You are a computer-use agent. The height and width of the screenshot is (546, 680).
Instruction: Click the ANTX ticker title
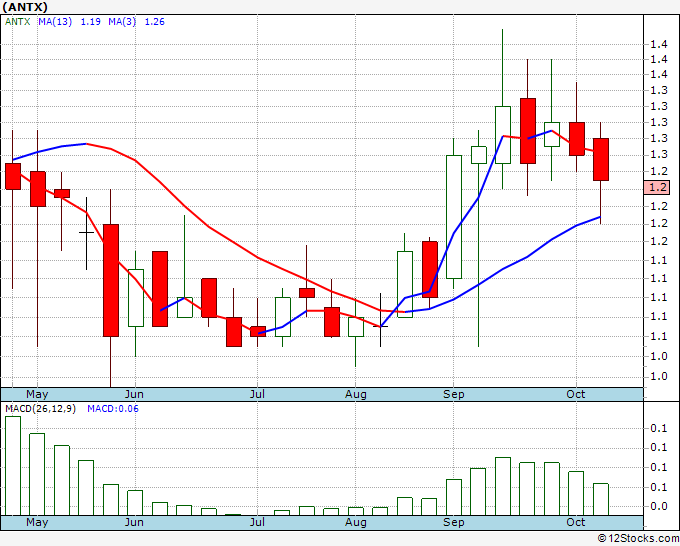pos(25,7)
